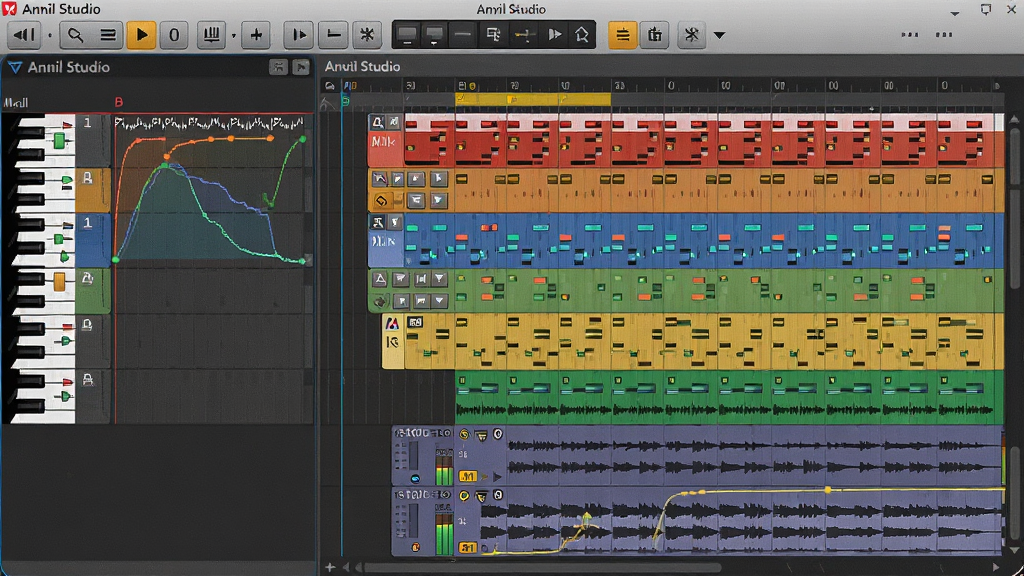Click the orange button on second purple track bottom
1024x576 pixels.
[468, 547]
